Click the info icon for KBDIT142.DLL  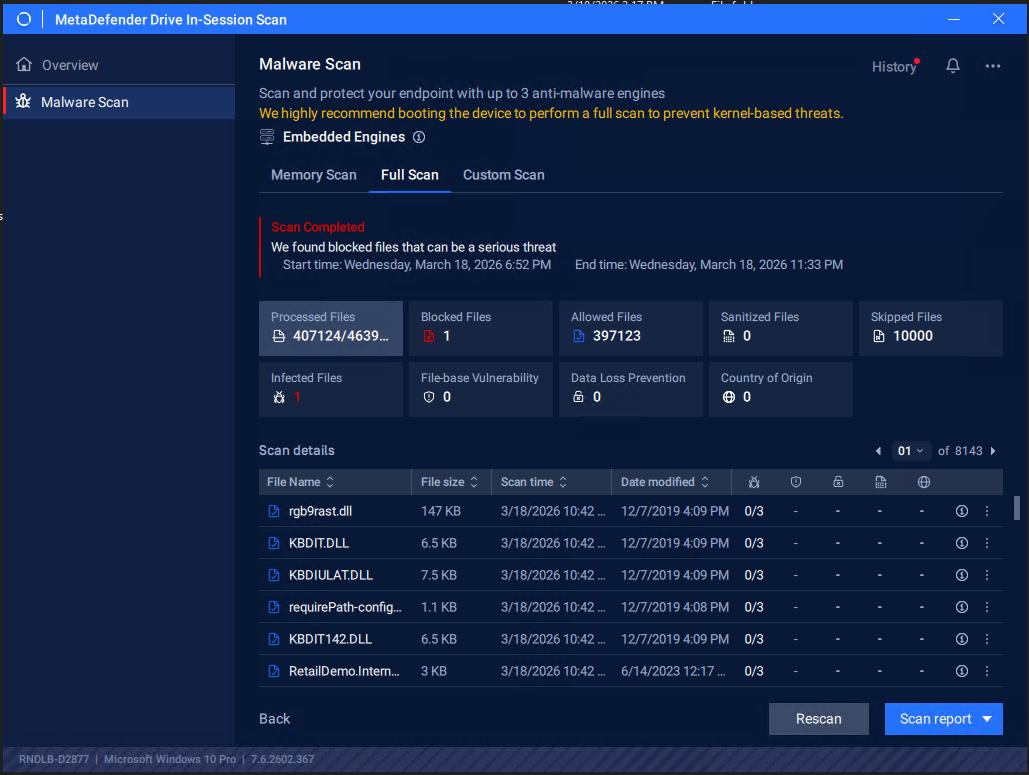[962, 639]
